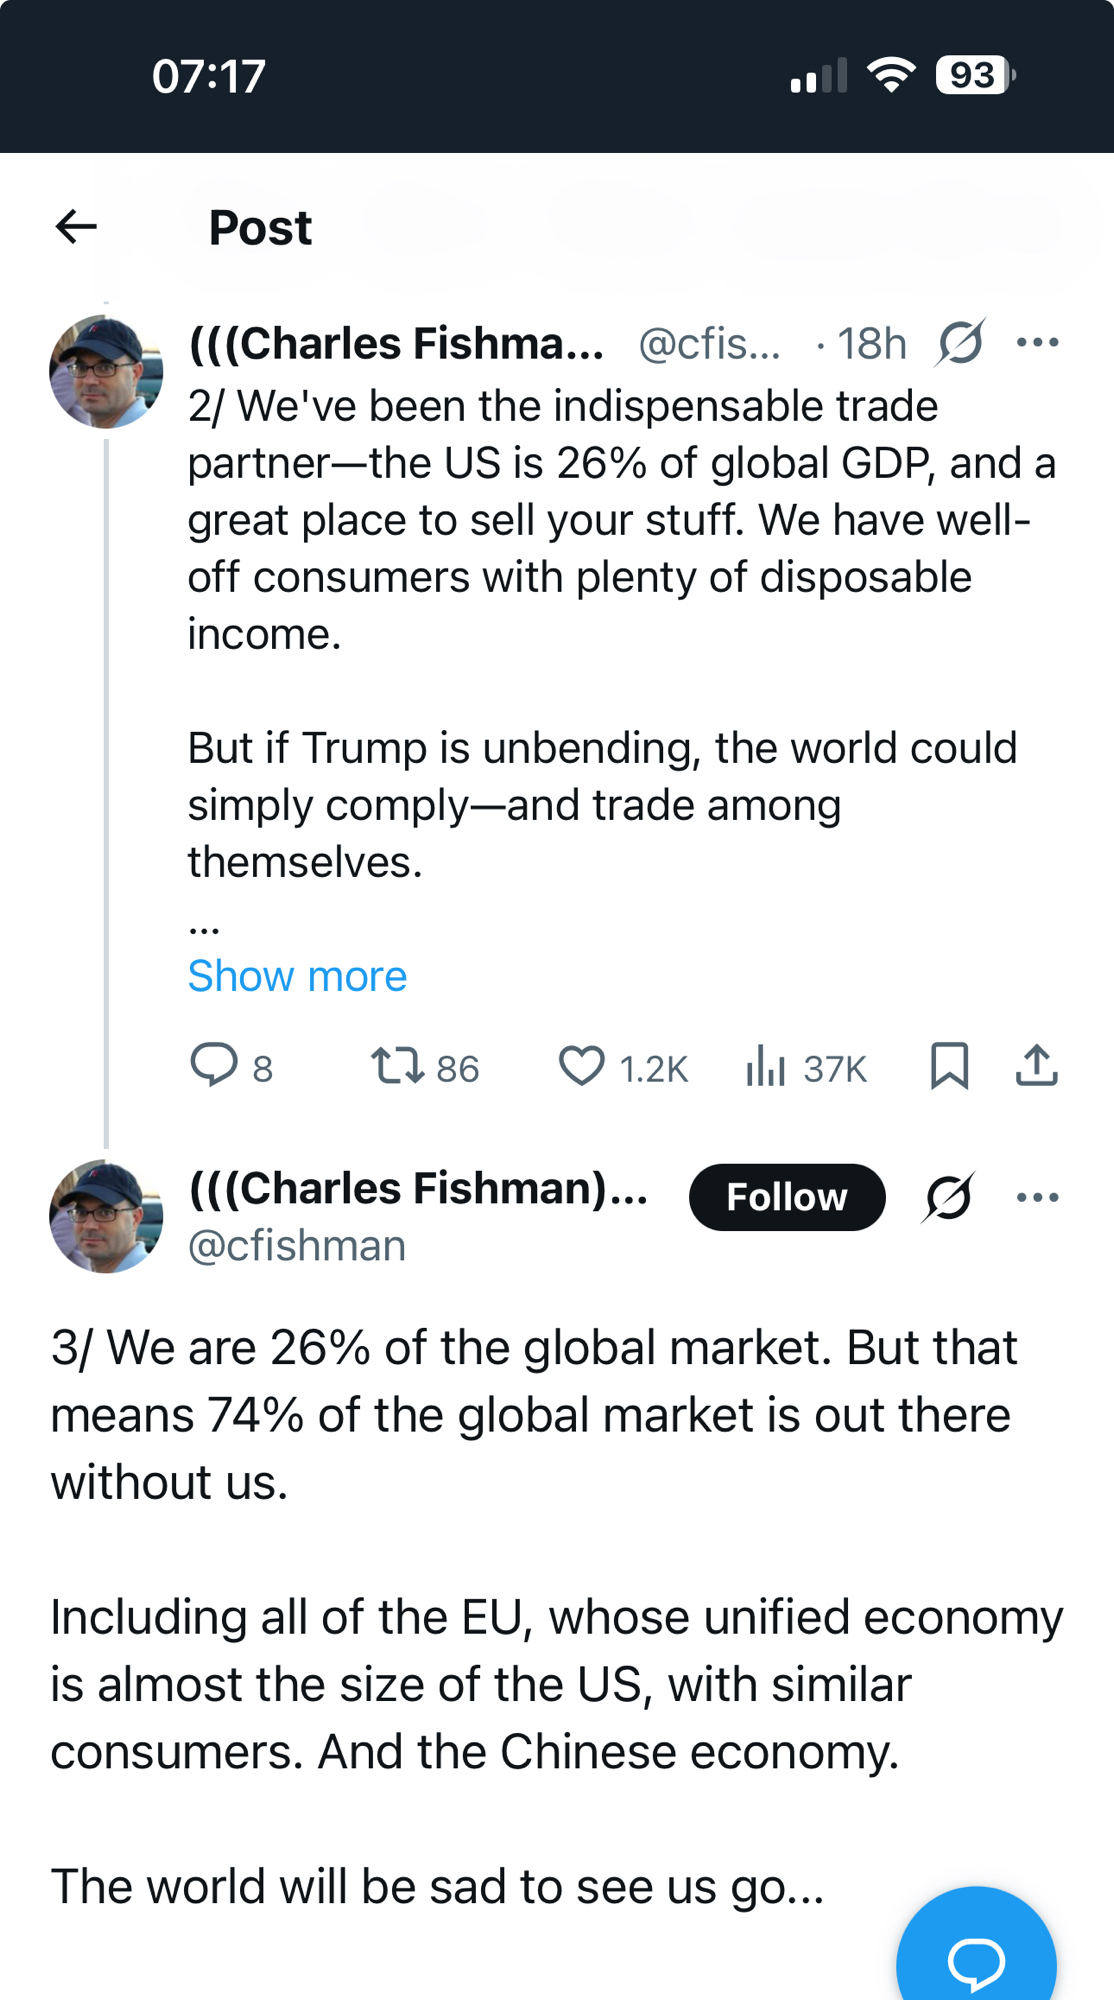Open the @cfishman handle link

(297, 1246)
